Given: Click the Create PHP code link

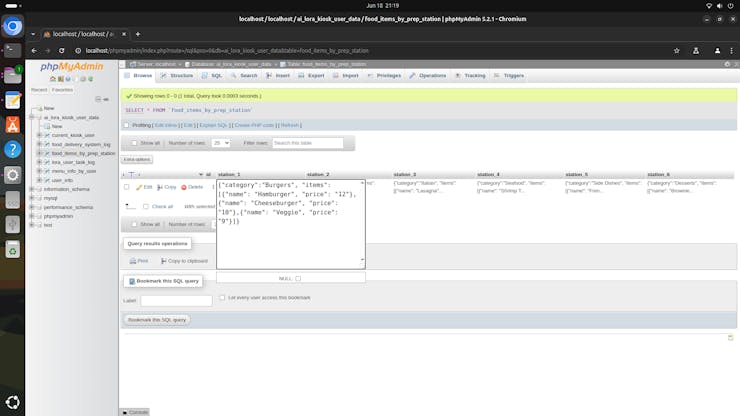Looking at the screenshot, I should [254, 125].
